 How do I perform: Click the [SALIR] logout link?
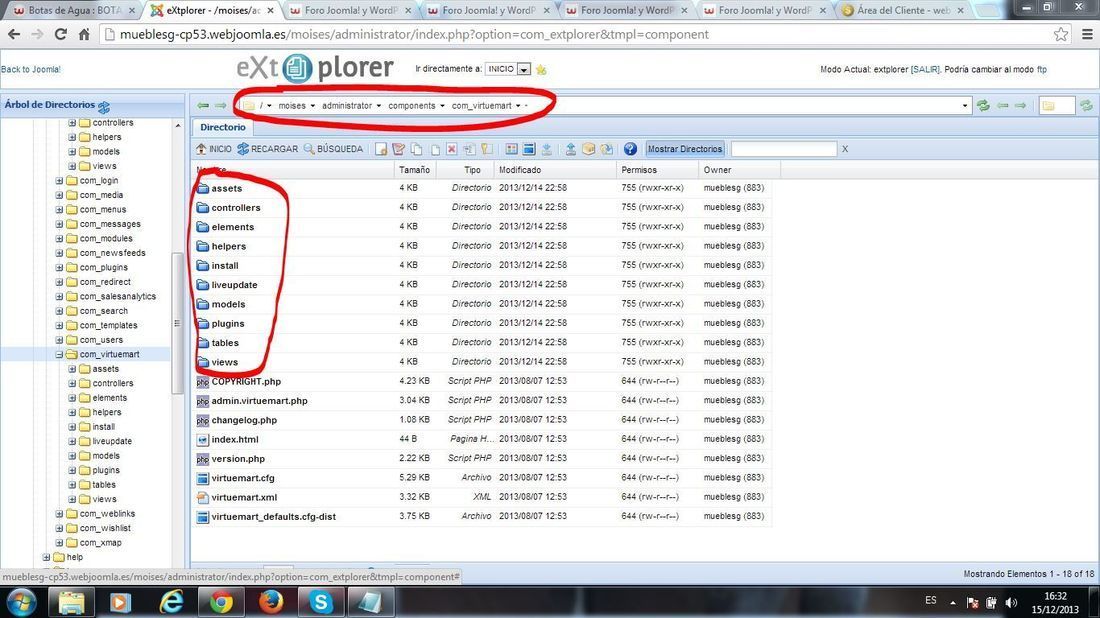point(925,69)
